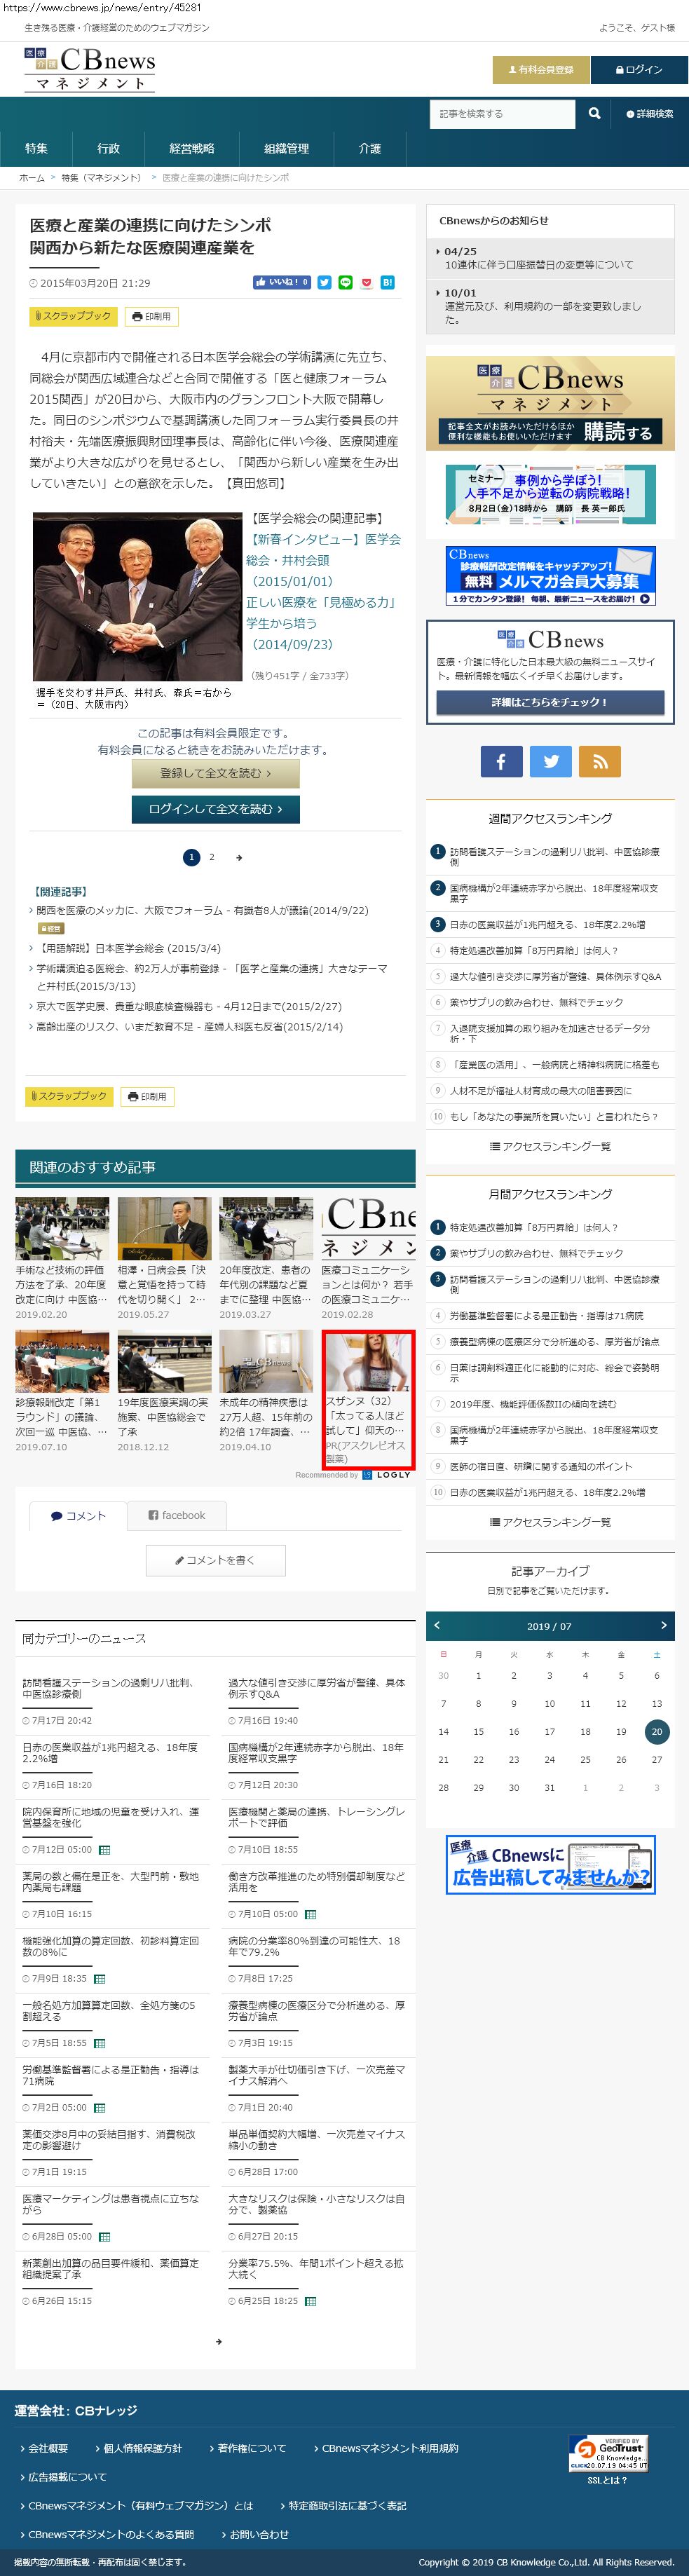Click table icon beside 7月12日 05:00
Viewport: 689px width, 2576px height.
(105, 1849)
